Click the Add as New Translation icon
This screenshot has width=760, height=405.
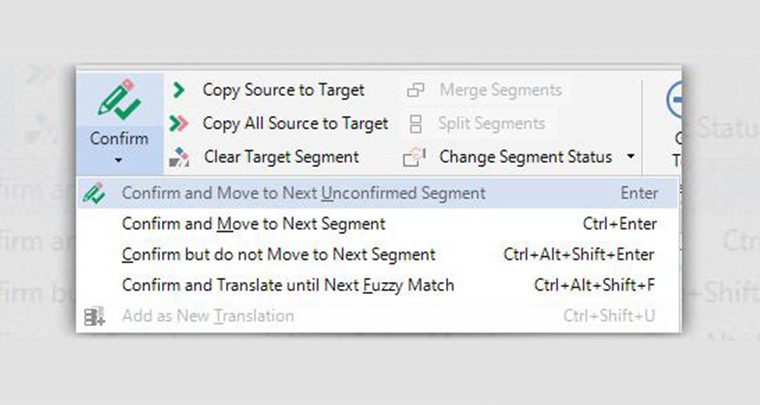[94, 316]
